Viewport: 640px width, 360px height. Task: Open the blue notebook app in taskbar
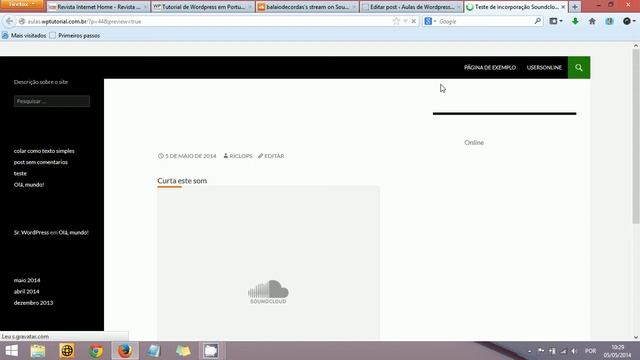pyautogui.click(x=154, y=351)
